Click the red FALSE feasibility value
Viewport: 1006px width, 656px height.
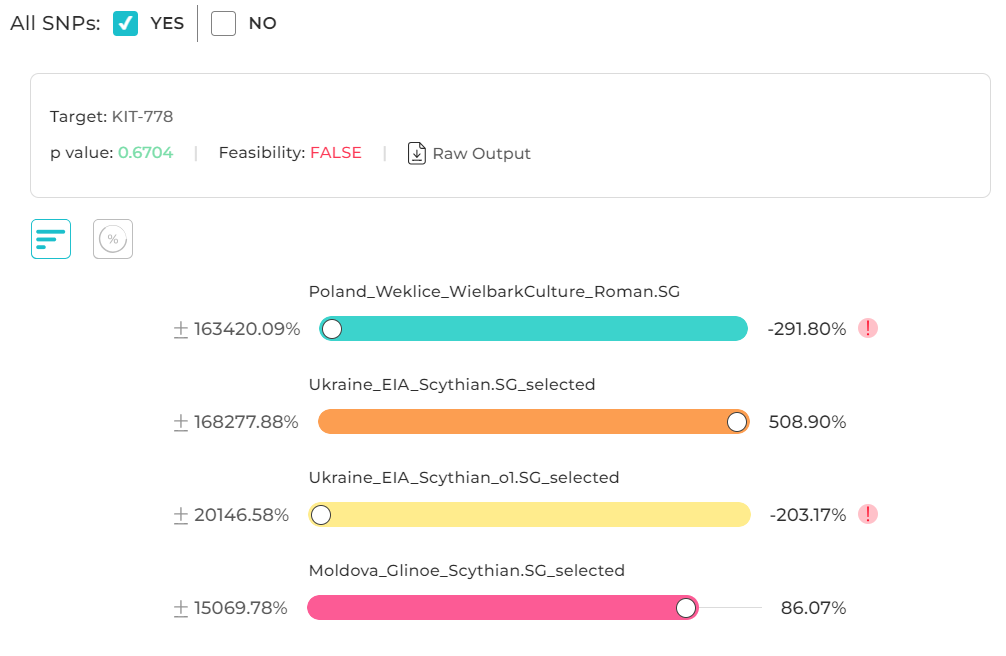[x=335, y=153]
